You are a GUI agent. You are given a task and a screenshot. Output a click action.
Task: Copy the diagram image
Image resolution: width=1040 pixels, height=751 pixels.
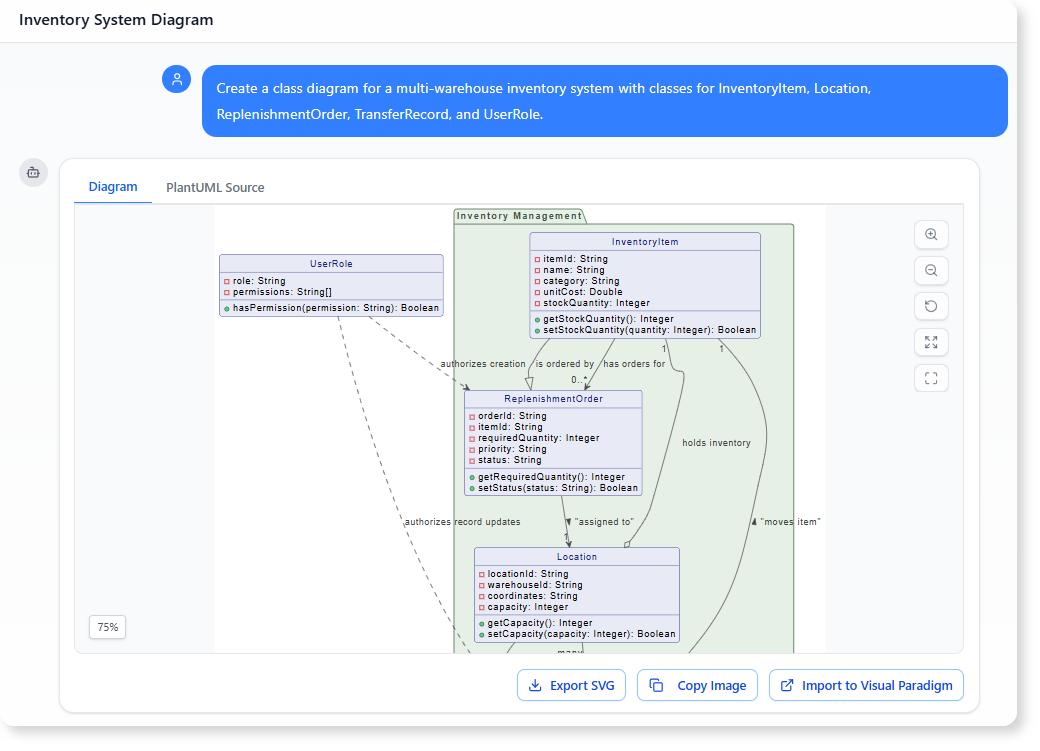tap(697, 685)
